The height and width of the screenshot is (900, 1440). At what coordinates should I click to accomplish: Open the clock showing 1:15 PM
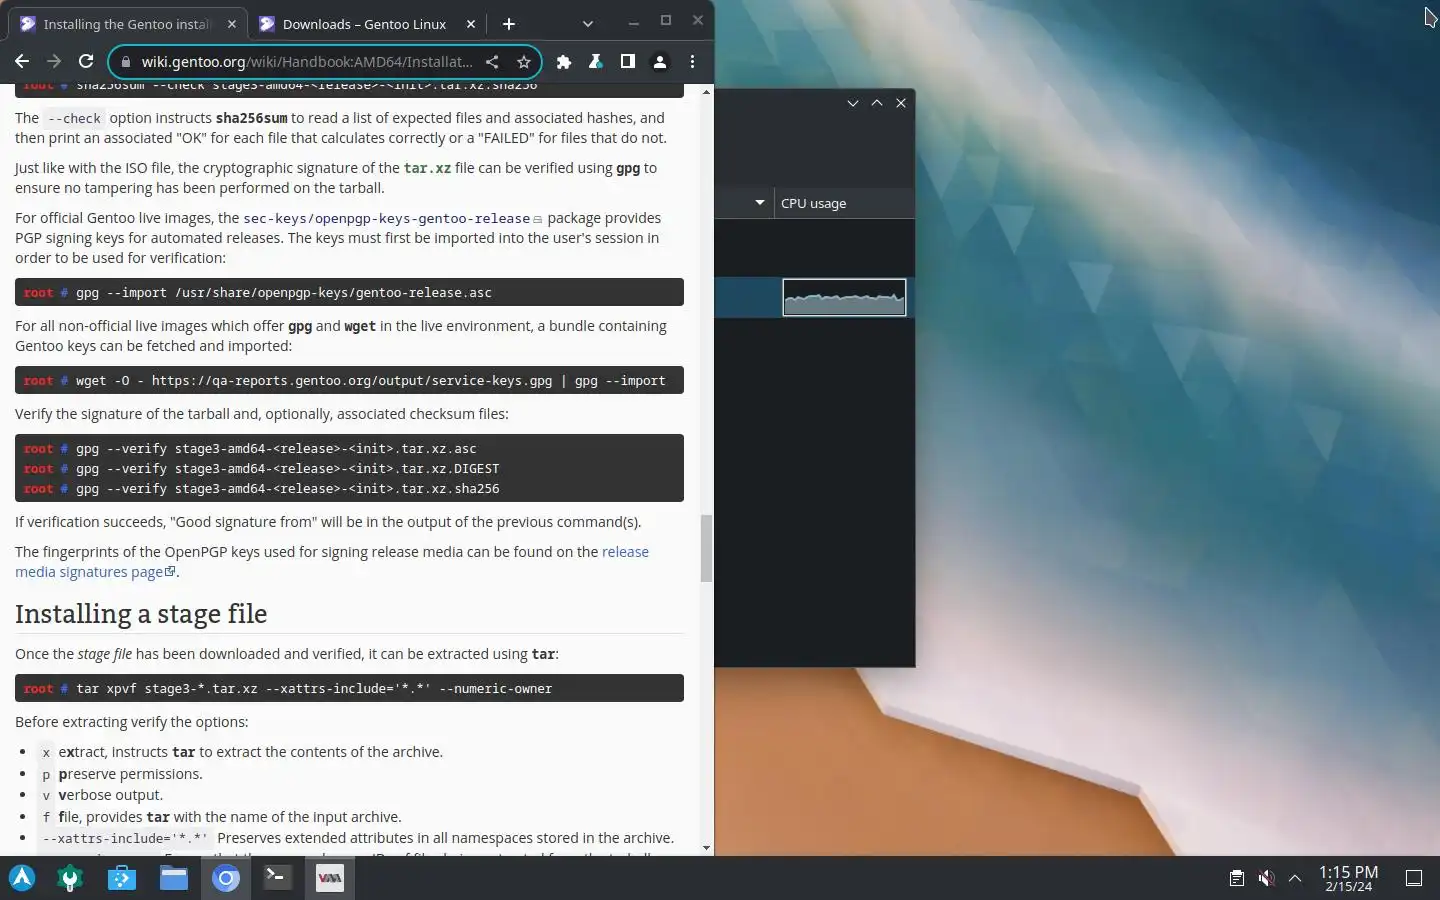point(1348,878)
